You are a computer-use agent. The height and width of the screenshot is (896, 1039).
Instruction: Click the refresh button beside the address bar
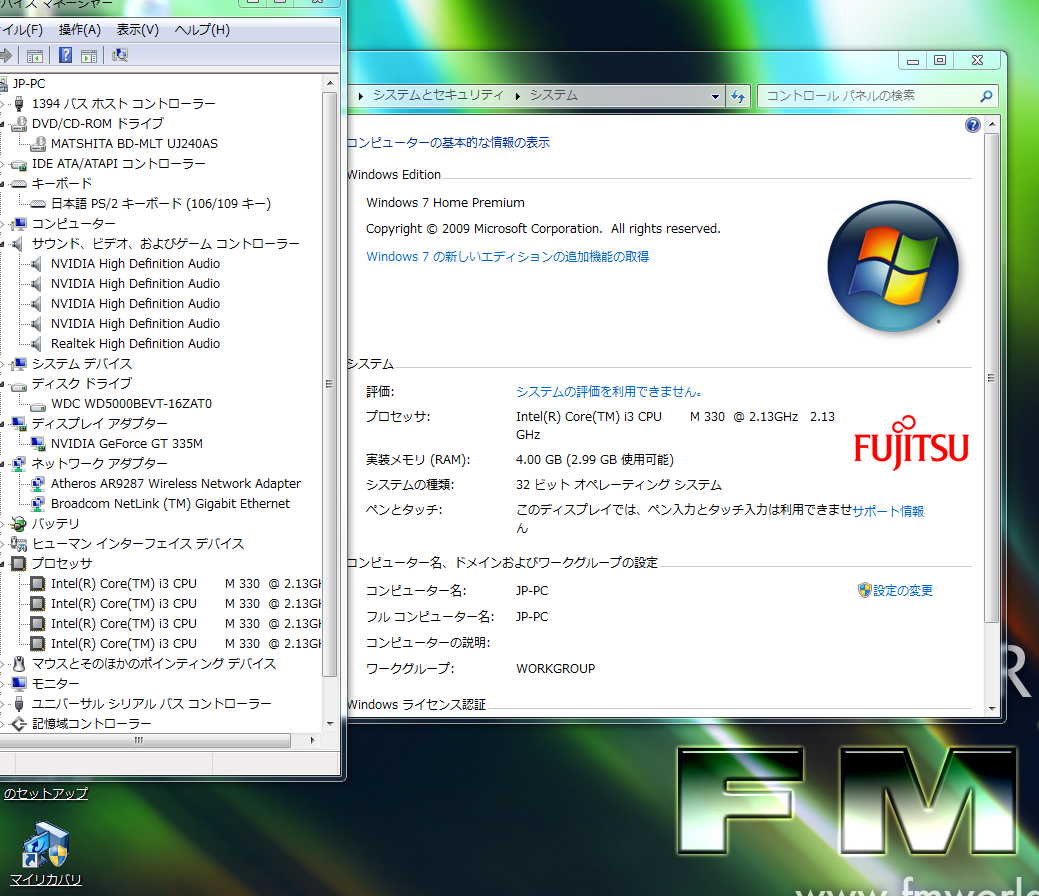coord(738,97)
